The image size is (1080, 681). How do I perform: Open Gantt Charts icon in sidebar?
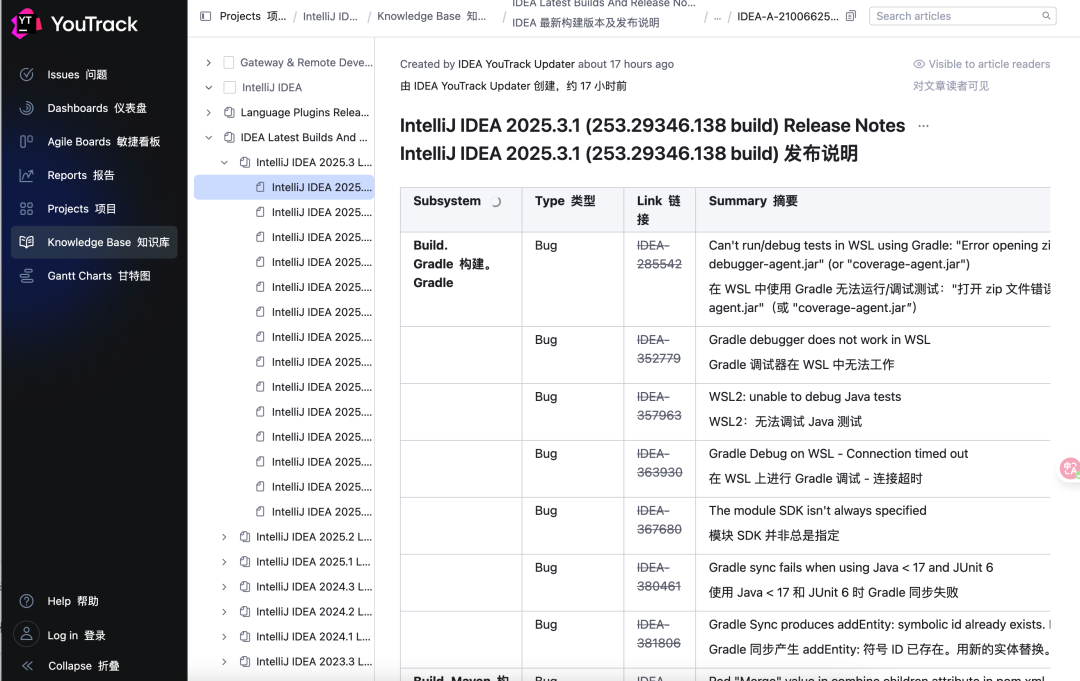coord(27,276)
